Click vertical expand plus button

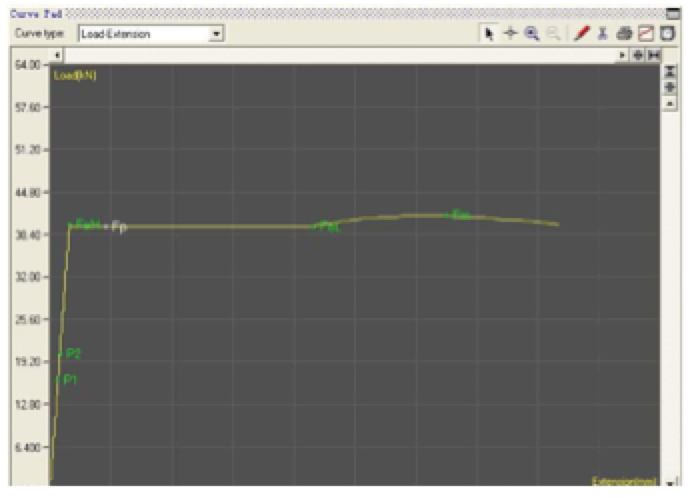670,88
